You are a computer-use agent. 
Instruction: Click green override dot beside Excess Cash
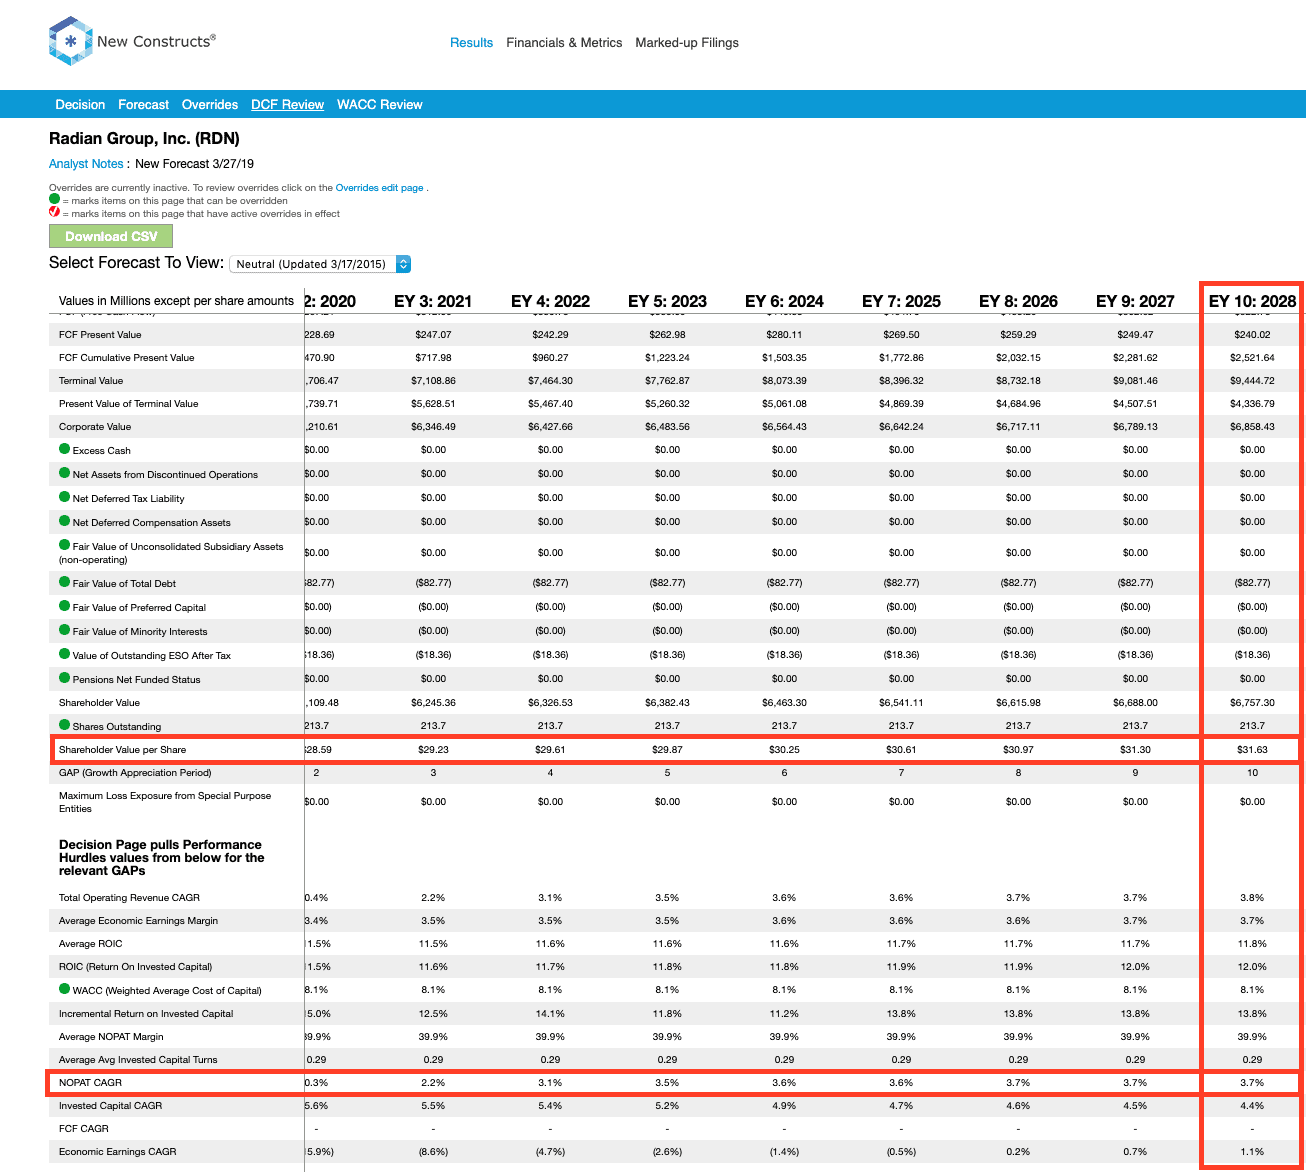tap(65, 450)
